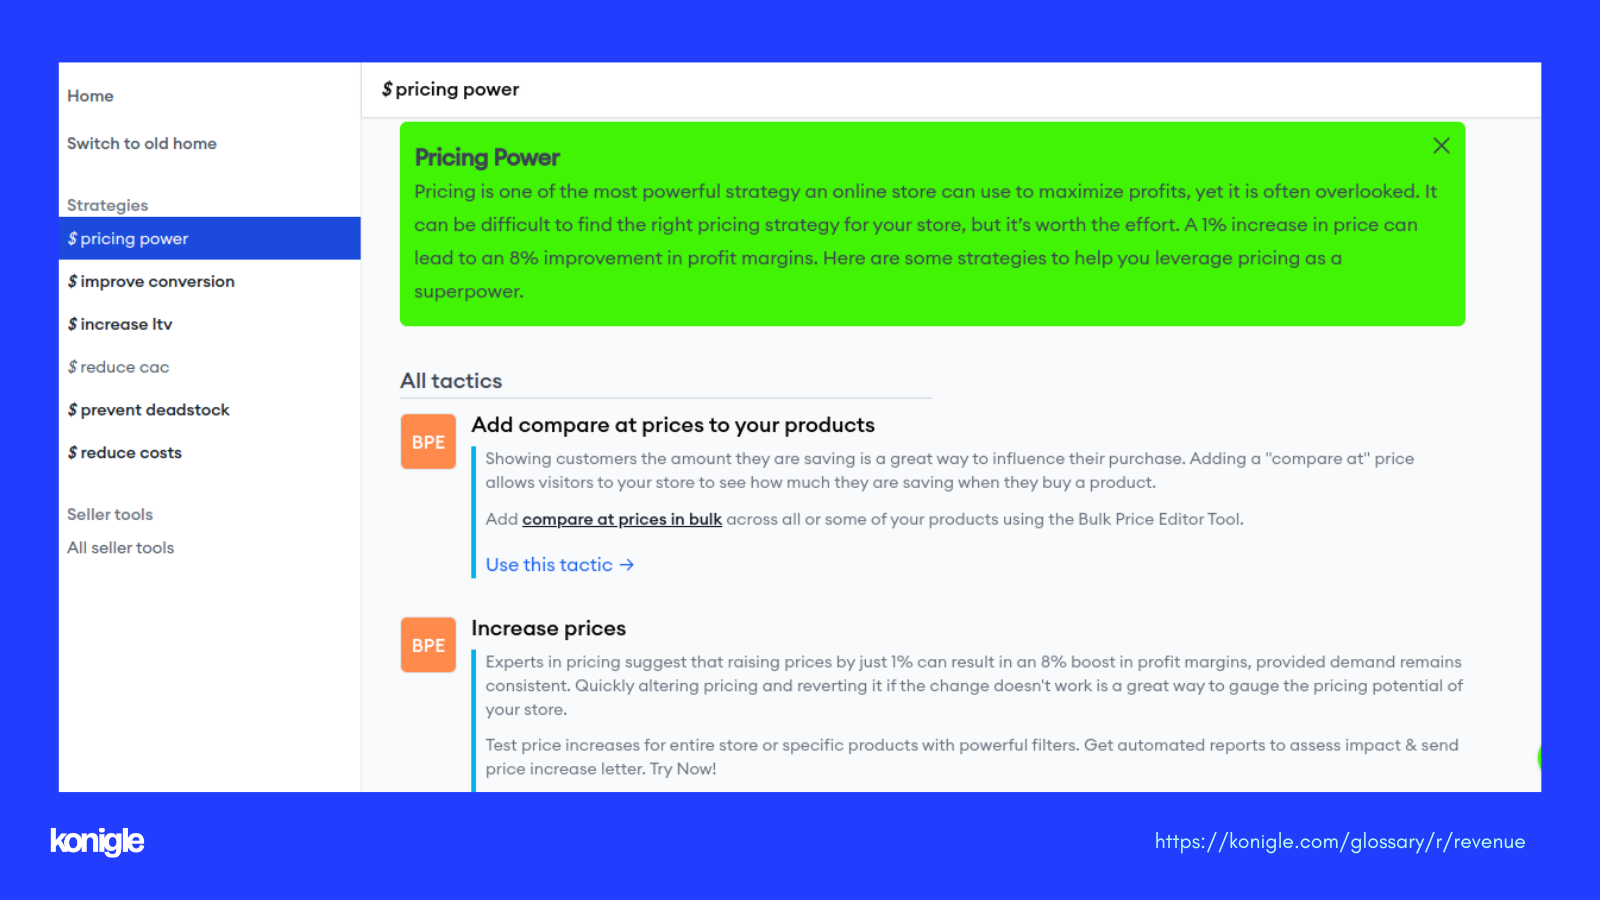Image resolution: width=1600 pixels, height=900 pixels.
Task: Click the arrow after Use this tactic
Action: click(x=627, y=565)
